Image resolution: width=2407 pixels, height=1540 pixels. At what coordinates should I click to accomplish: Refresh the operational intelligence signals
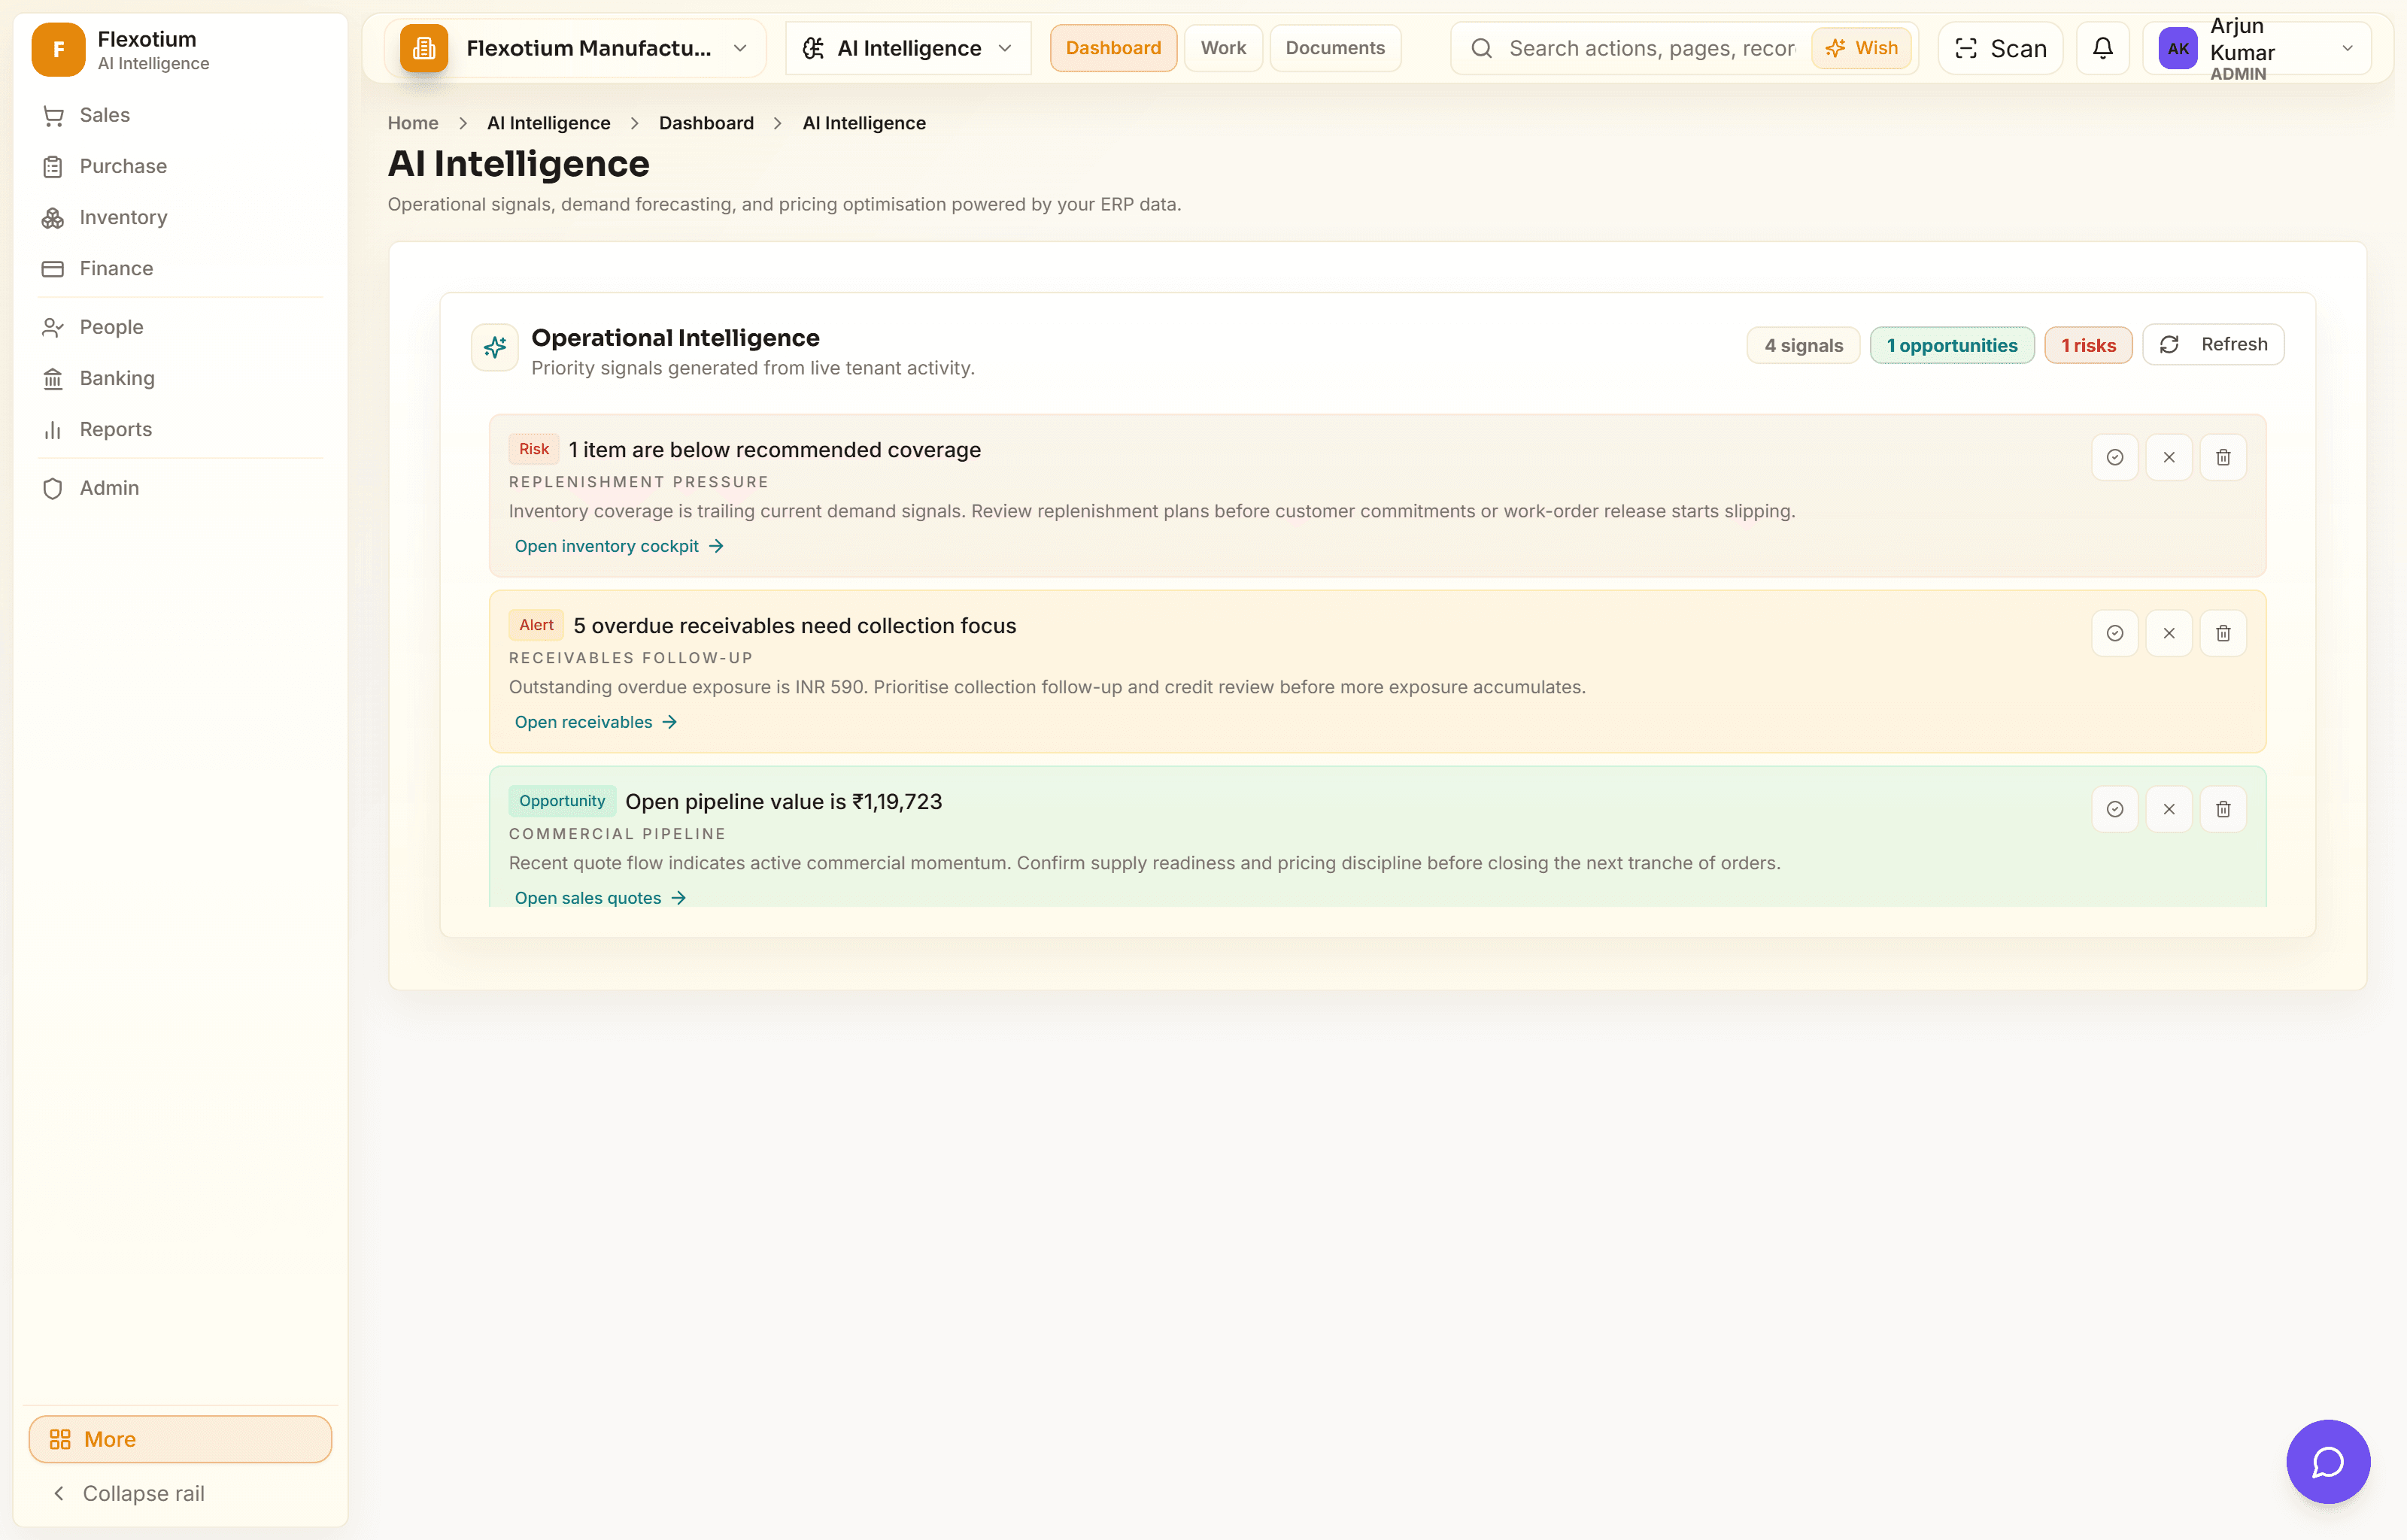point(2213,344)
